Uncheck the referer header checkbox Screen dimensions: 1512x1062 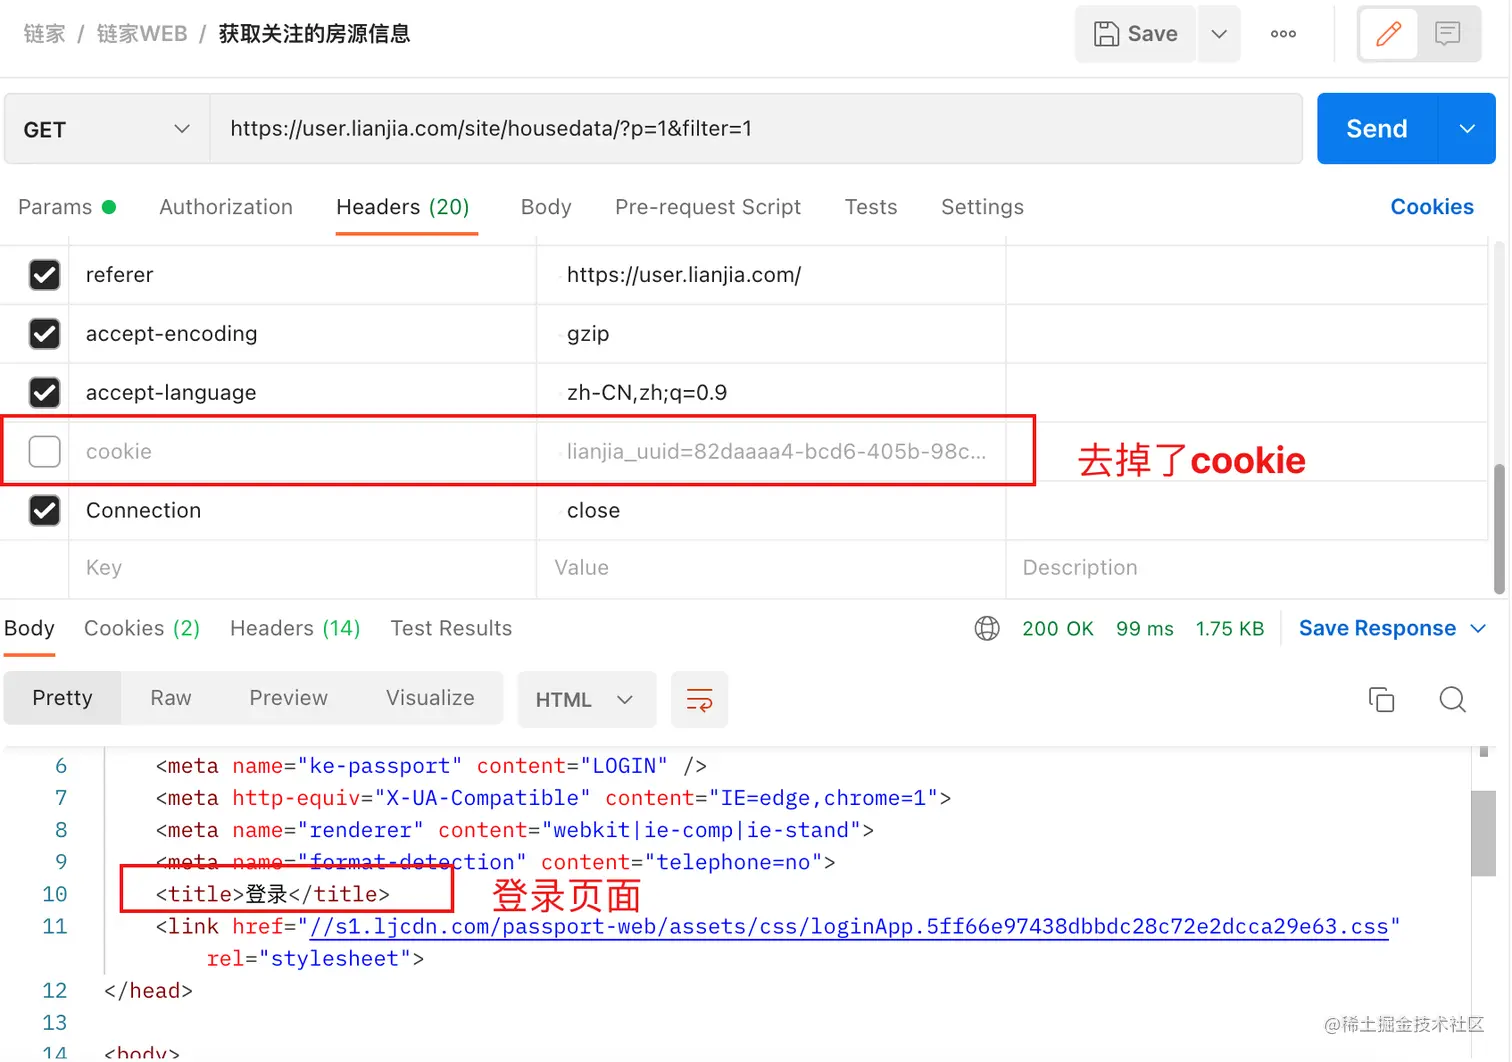pos(45,275)
